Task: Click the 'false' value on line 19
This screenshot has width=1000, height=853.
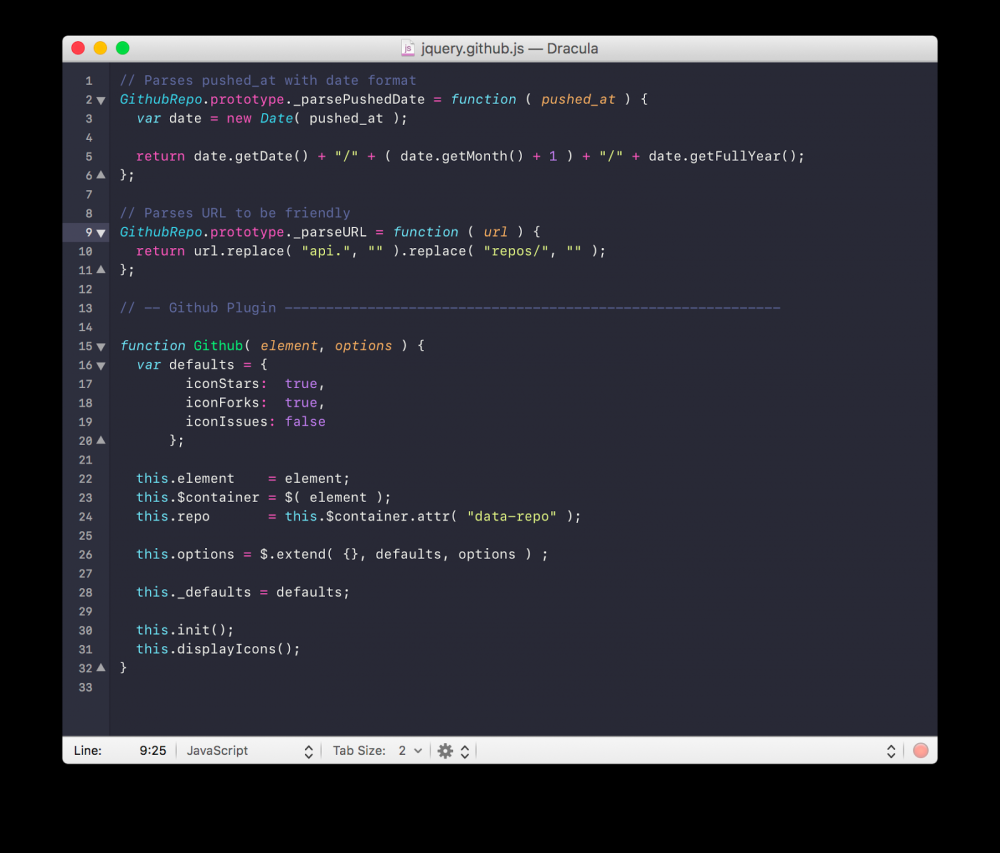Action: click(305, 421)
